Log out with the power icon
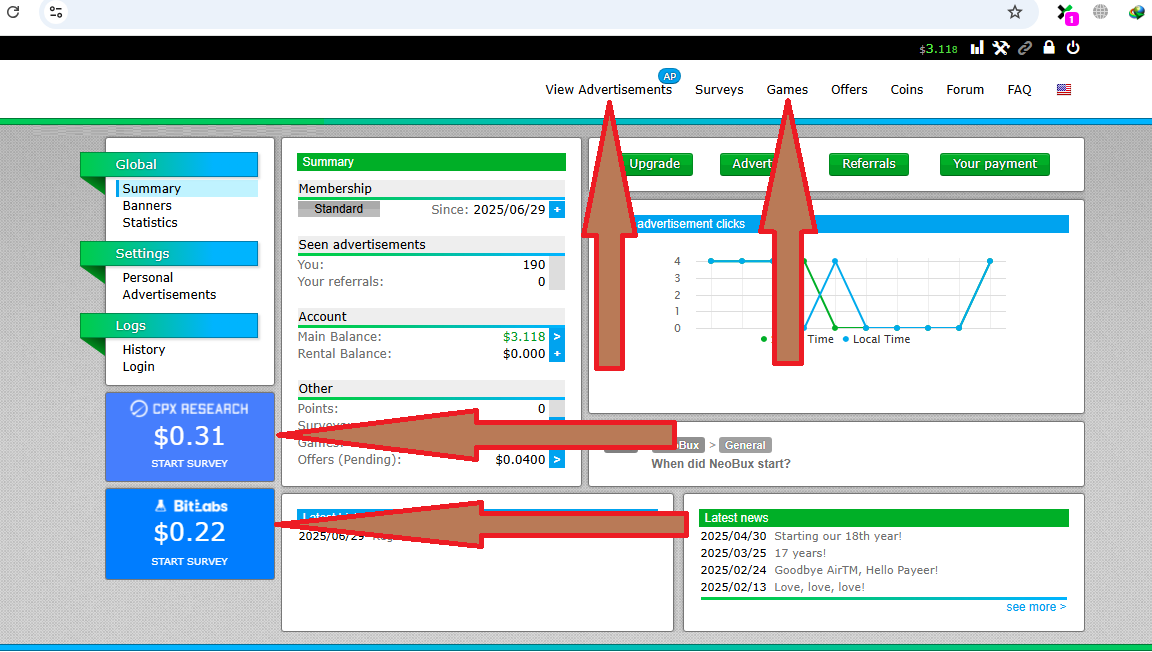 (1073, 47)
